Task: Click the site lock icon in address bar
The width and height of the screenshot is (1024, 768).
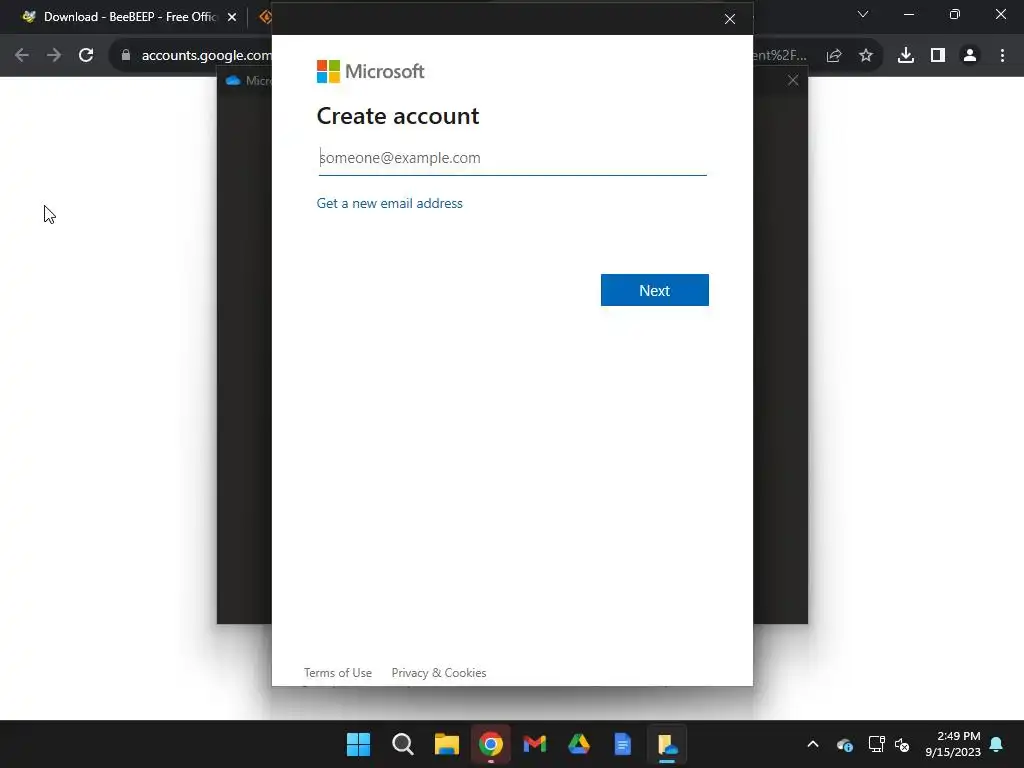Action: (x=126, y=56)
